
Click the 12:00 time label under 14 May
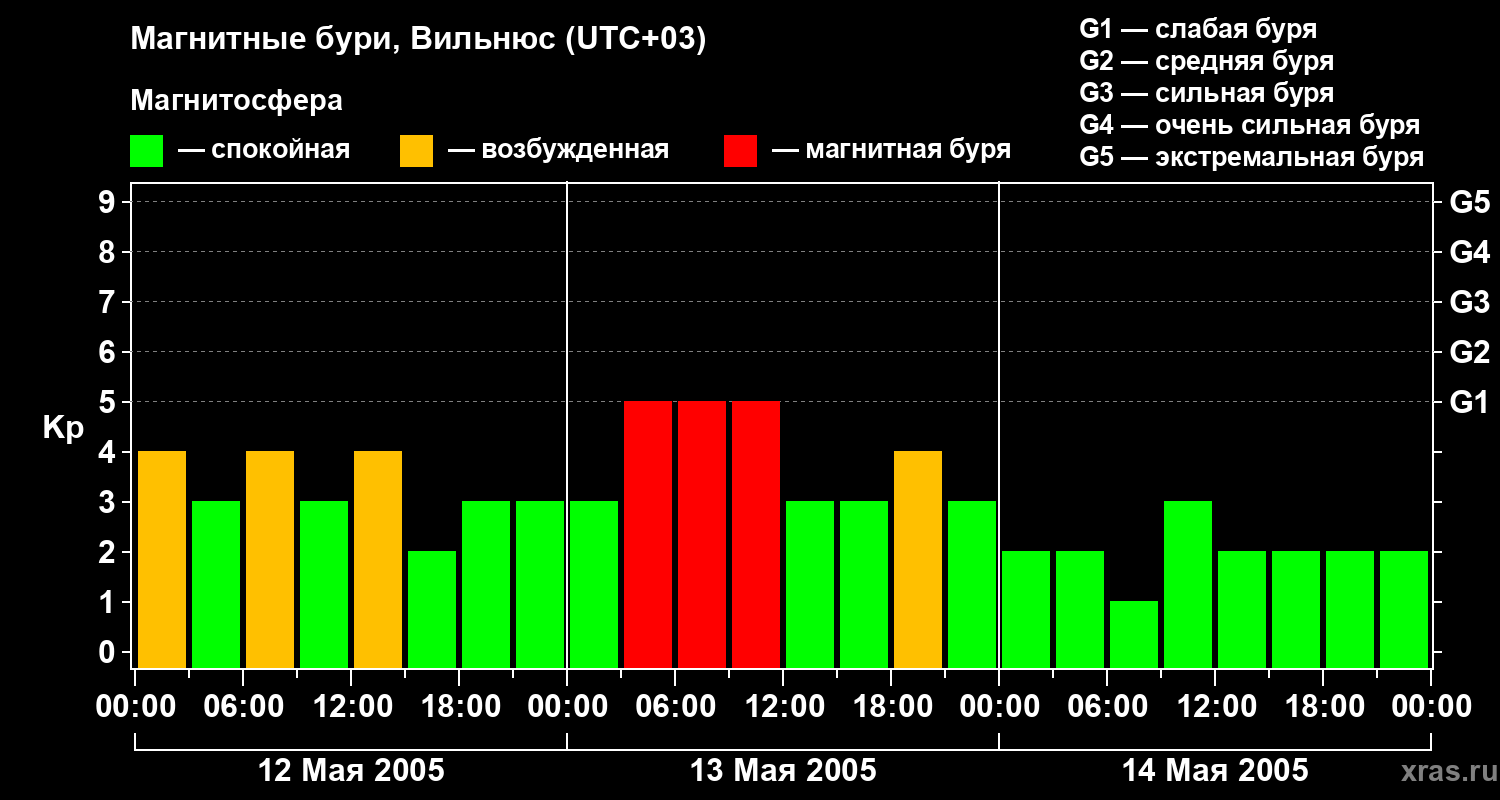click(1215, 707)
